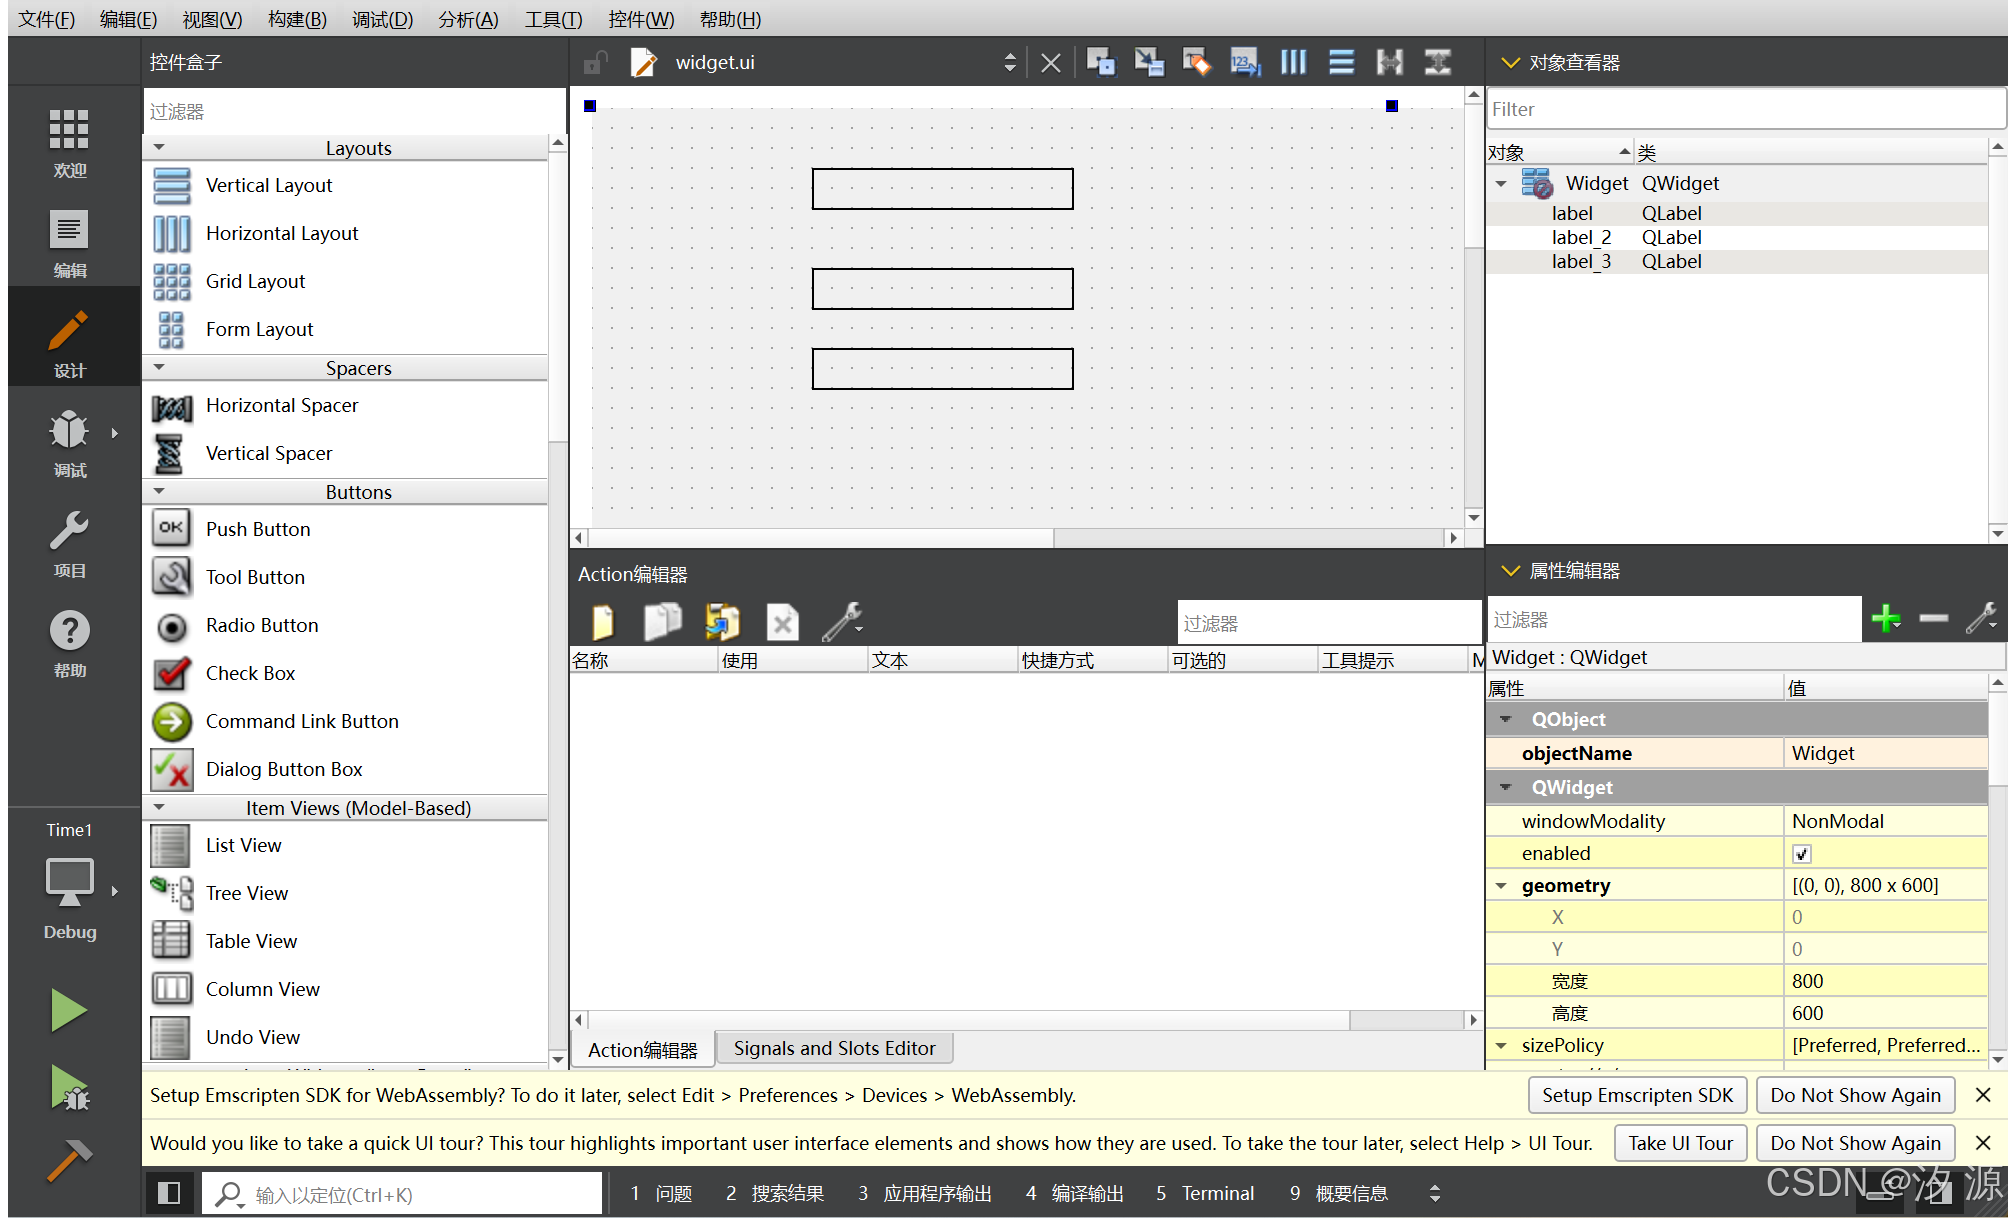2008x1218 pixels.
Task: Click the Build hammer icon
Action: 69,1160
